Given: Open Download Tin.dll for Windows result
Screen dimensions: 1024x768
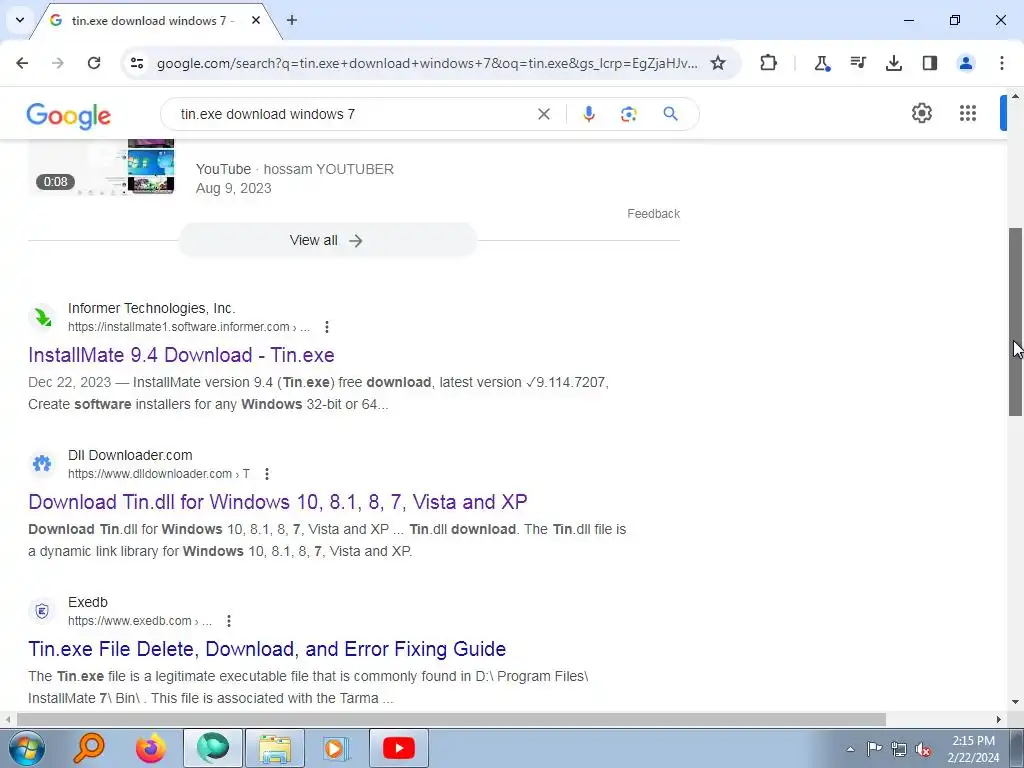Looking at the screenshot, I should pos(278,502).
